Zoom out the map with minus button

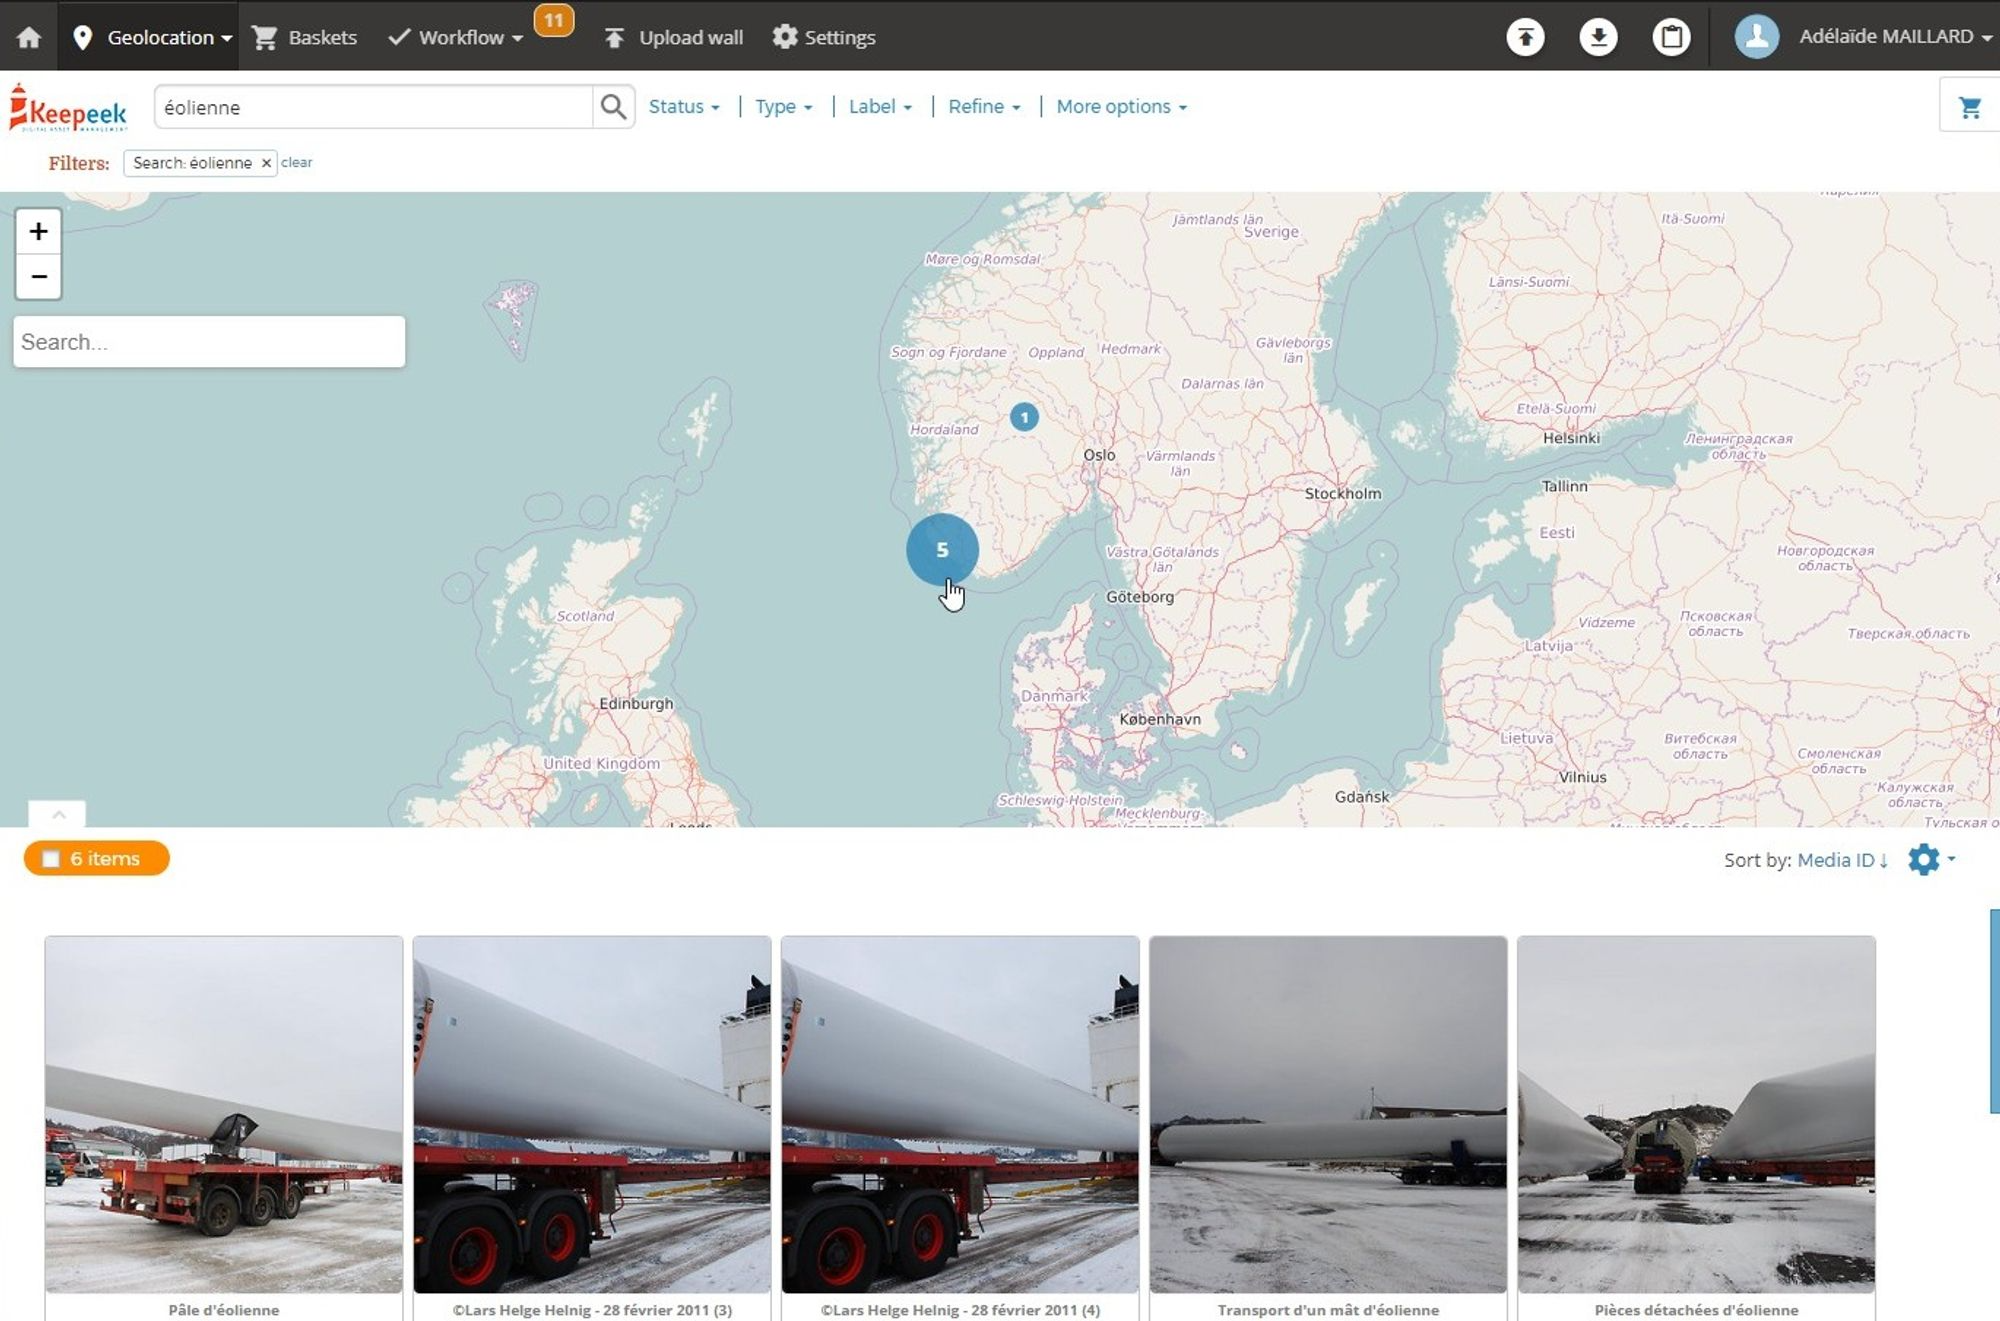(x=38, y=277)
